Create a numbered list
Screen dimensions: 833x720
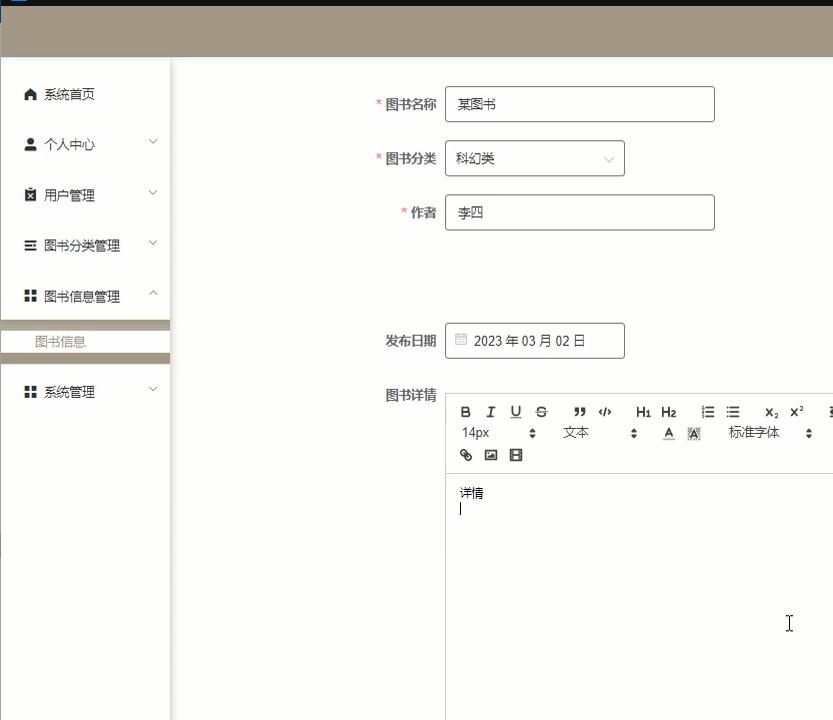coord(708,412)
